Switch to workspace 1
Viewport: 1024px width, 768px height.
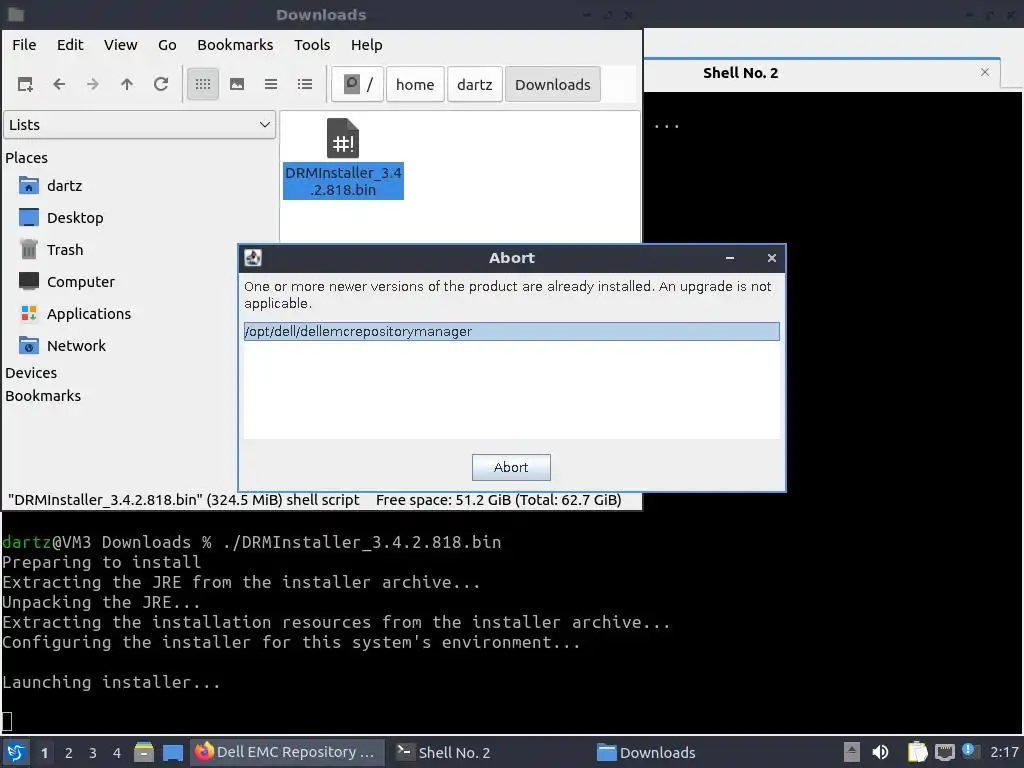[x=44, y=753]
